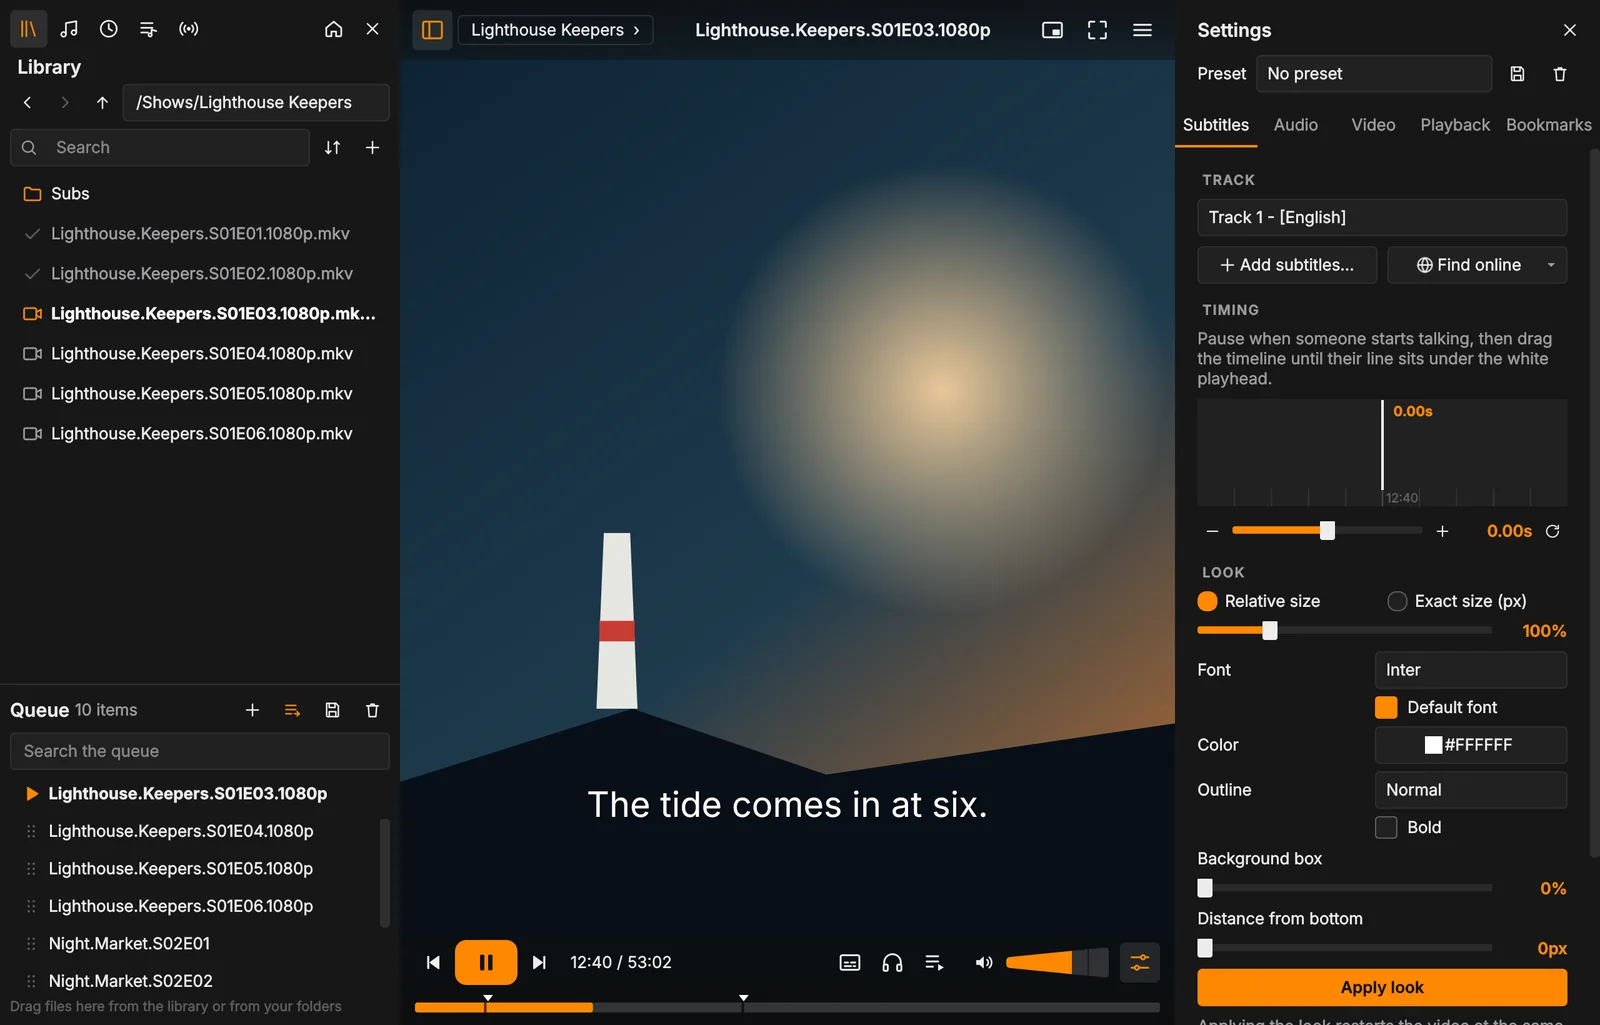Viewport: 1600px width, 1025px height.
Task: Open the Track 1 - [English] dropdown
Action: pos(1382,217)
